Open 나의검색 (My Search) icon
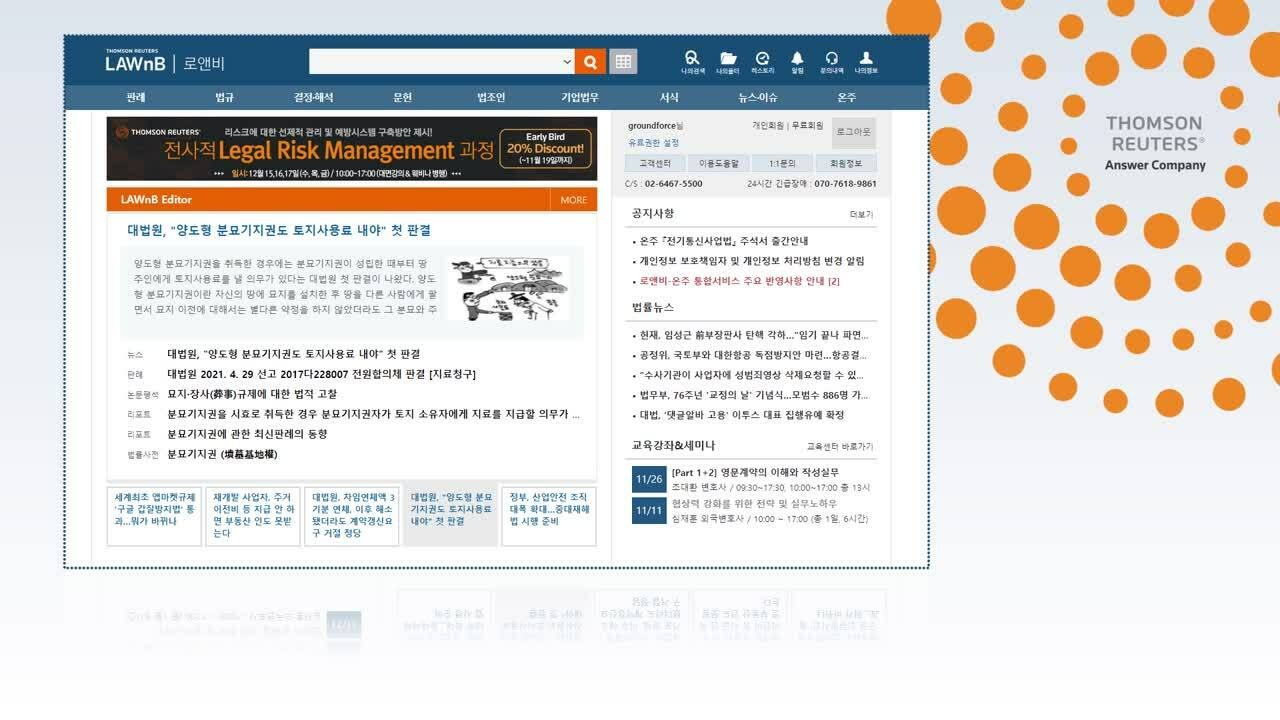Image resolution: width=1280 pixels, height=720 pixels. click(692, 63)
